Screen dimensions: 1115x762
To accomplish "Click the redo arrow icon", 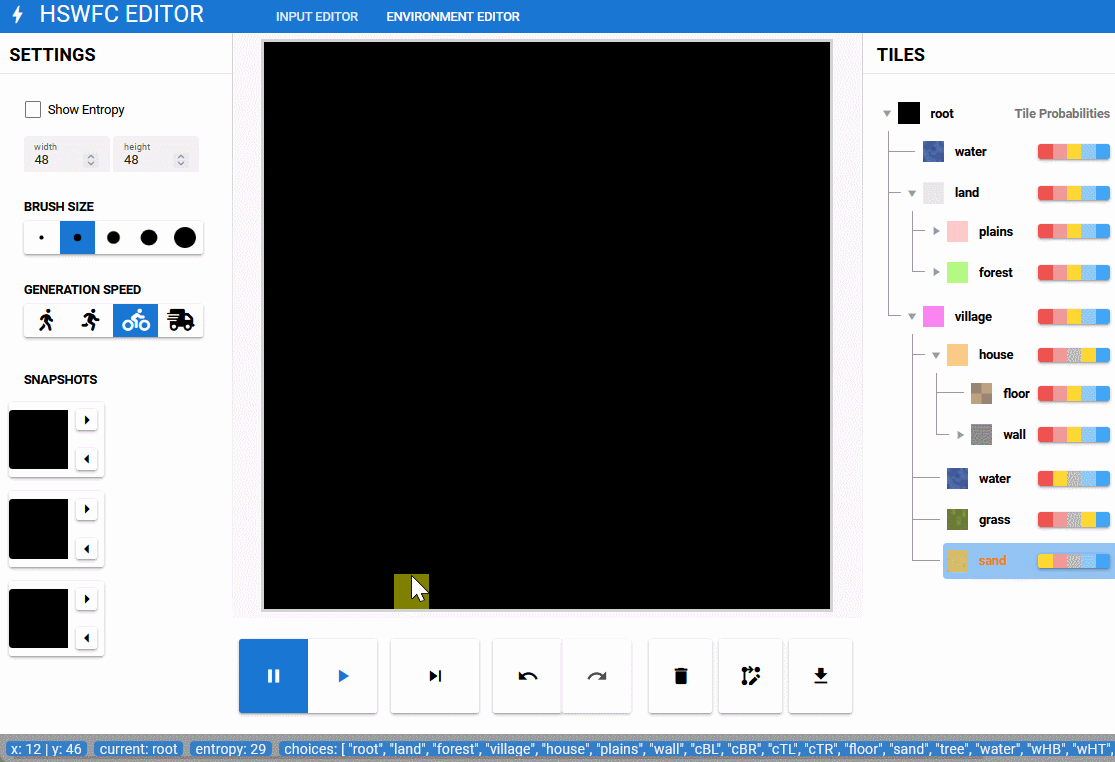I will [x=597, y=676].
